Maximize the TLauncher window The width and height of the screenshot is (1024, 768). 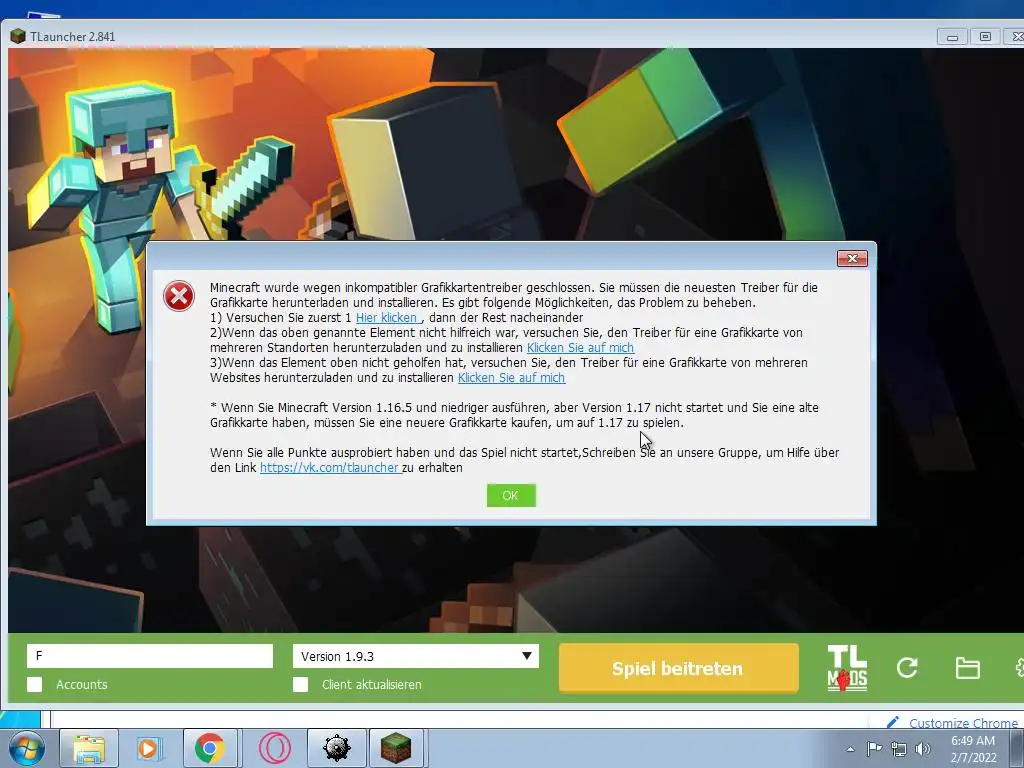pyautogui.click(x=985, y=37)
